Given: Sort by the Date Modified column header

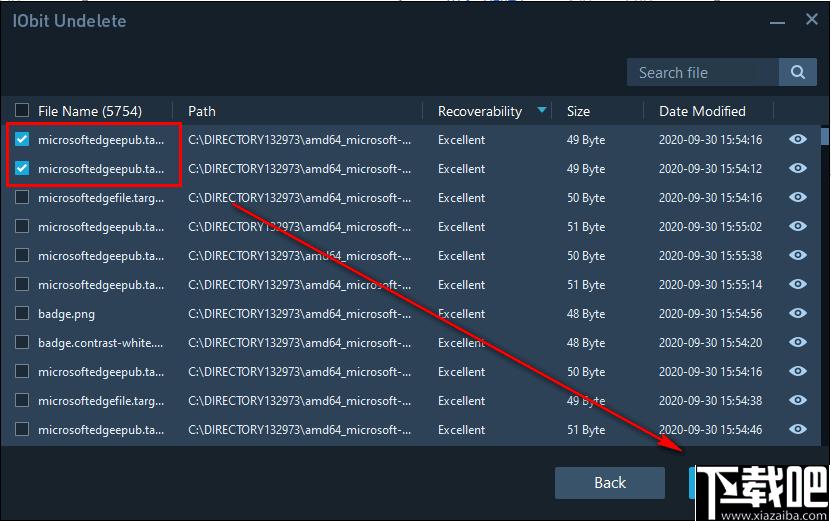Looking at the screenshot, I should (x=702, y=111).
